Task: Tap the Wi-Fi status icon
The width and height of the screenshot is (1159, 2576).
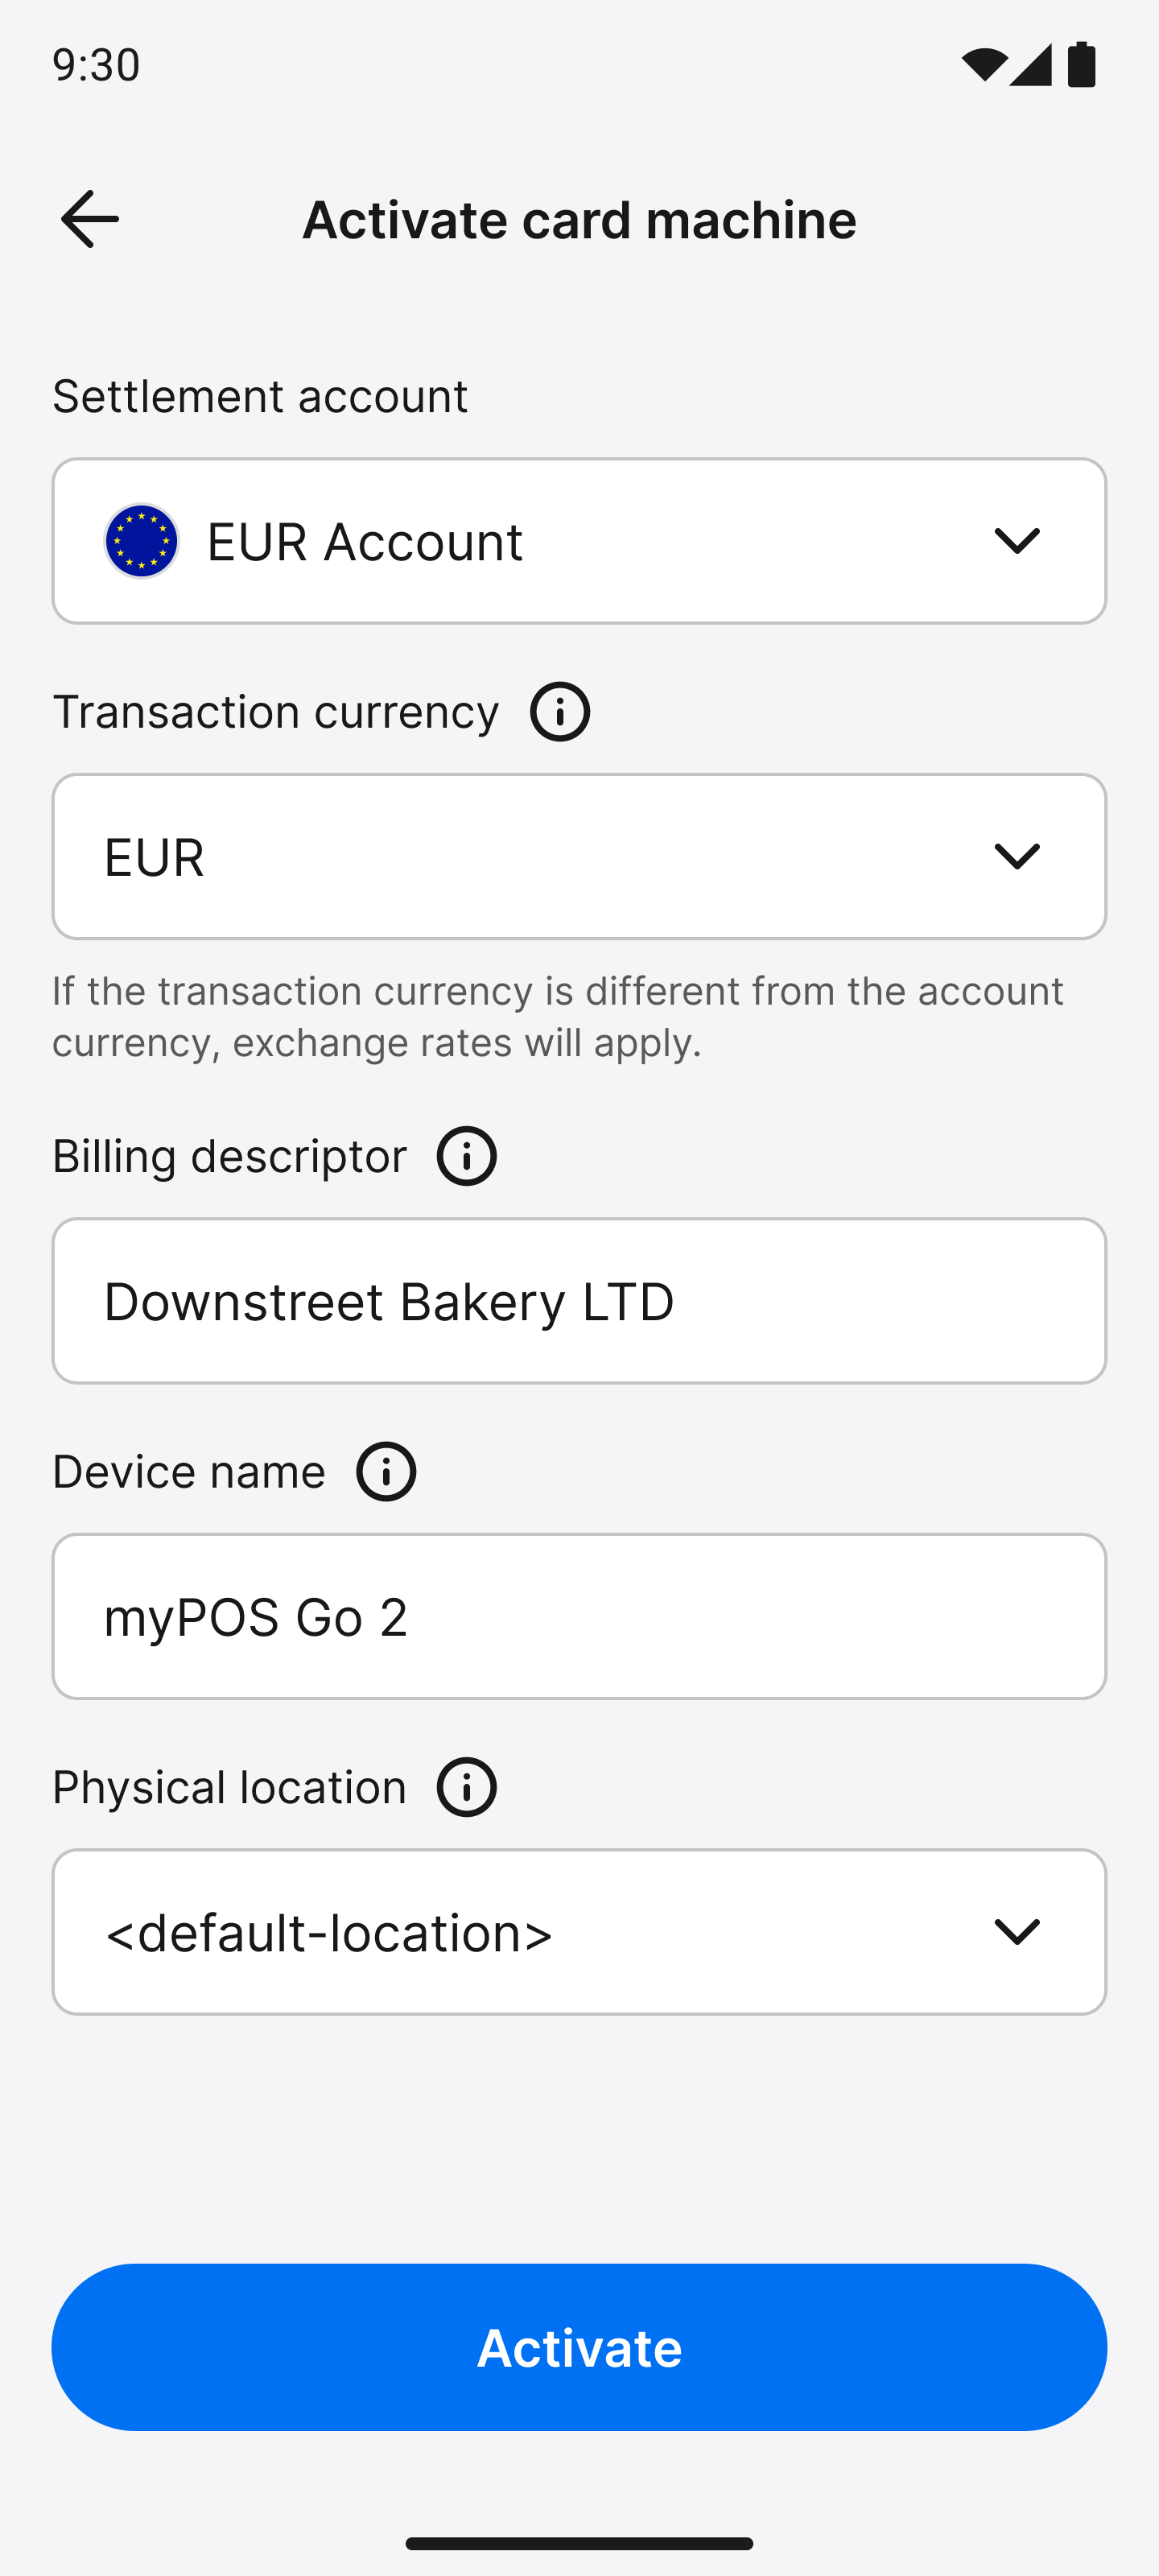Action: (983, 65)
